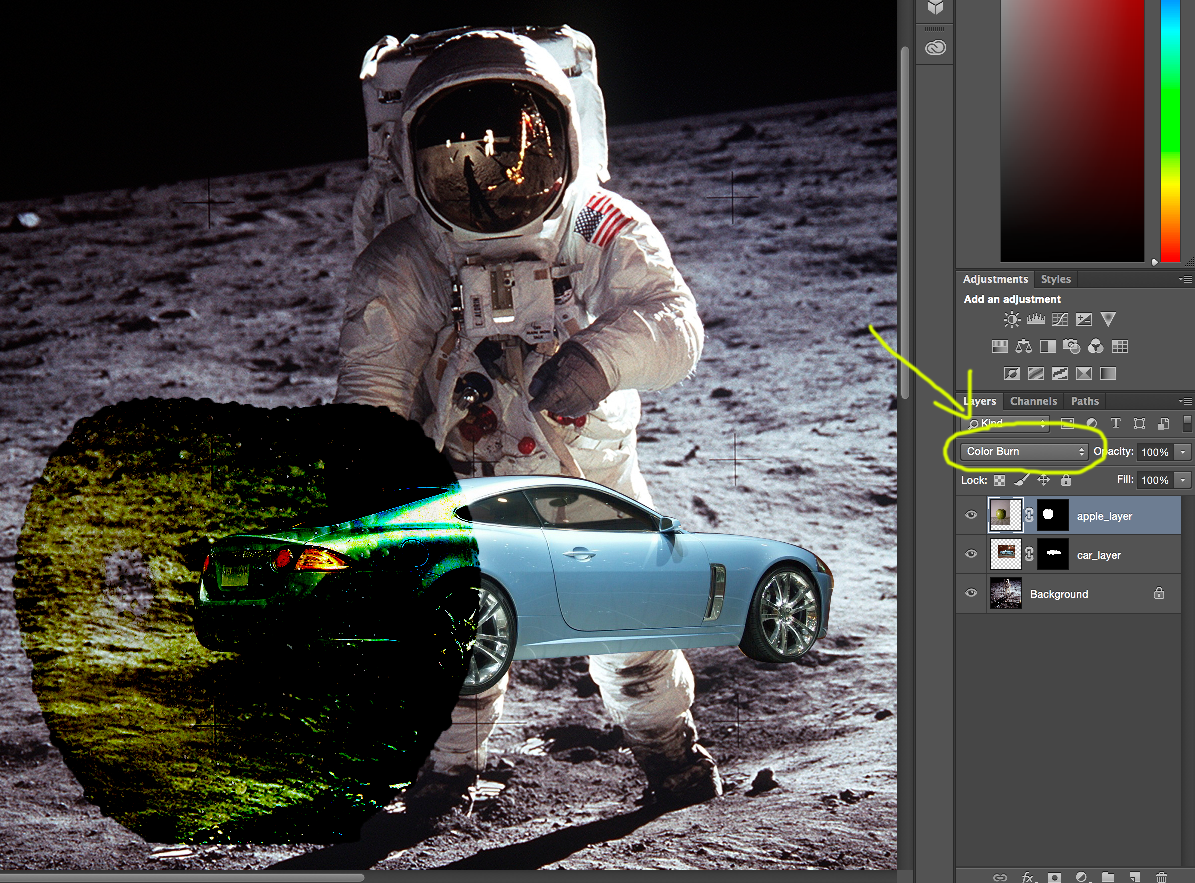This screenshot has height=883, width=1195.
Task: Add a Color Balance adjustment
Action: click(x=1023, y=347)
